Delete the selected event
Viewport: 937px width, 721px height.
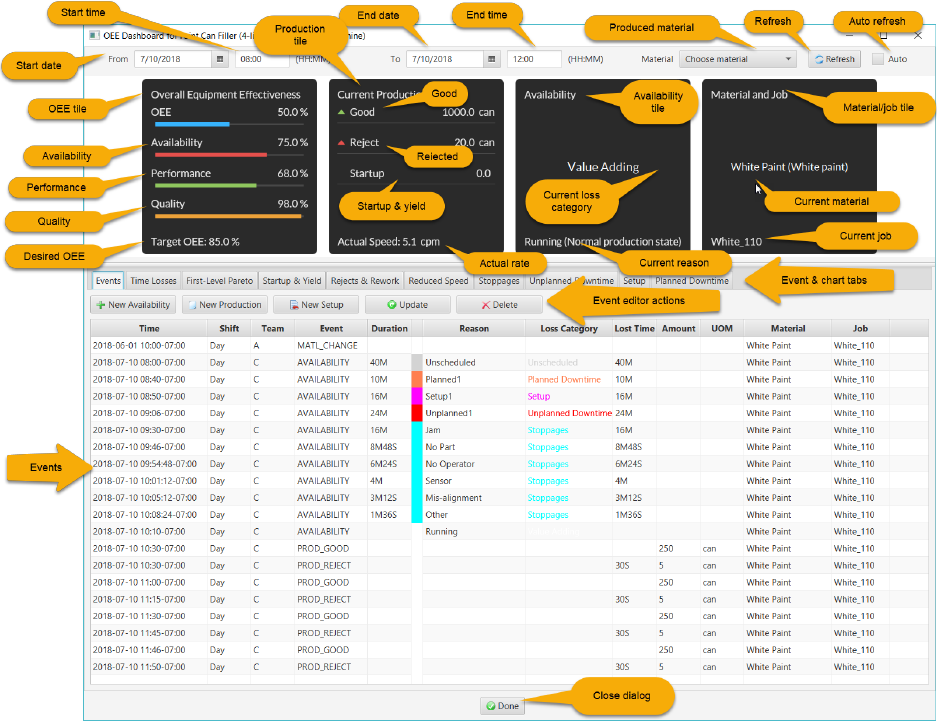point(499,305)
